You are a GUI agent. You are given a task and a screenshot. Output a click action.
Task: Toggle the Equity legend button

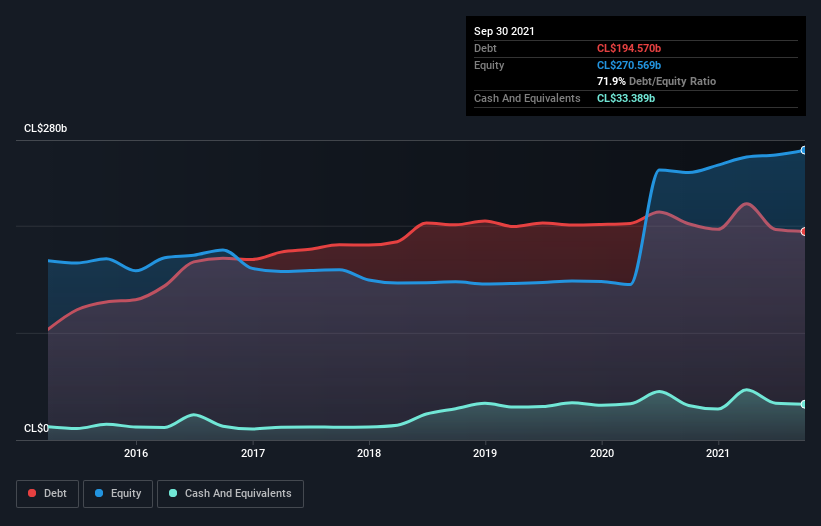coord(118,494)
